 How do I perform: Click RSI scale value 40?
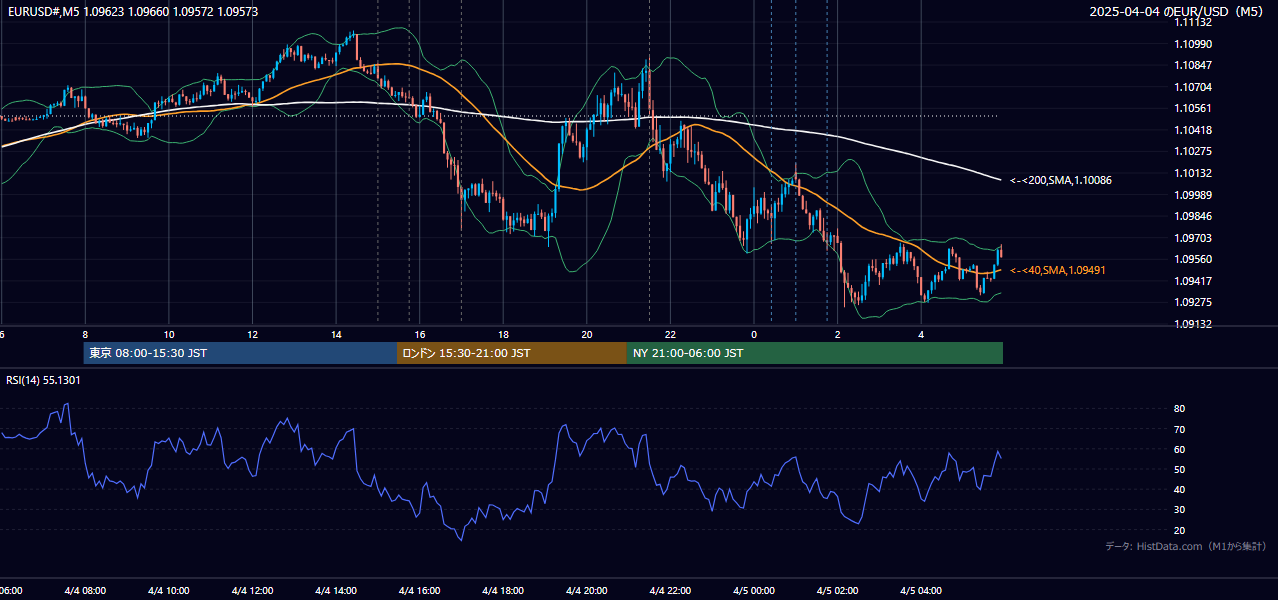1180,490
